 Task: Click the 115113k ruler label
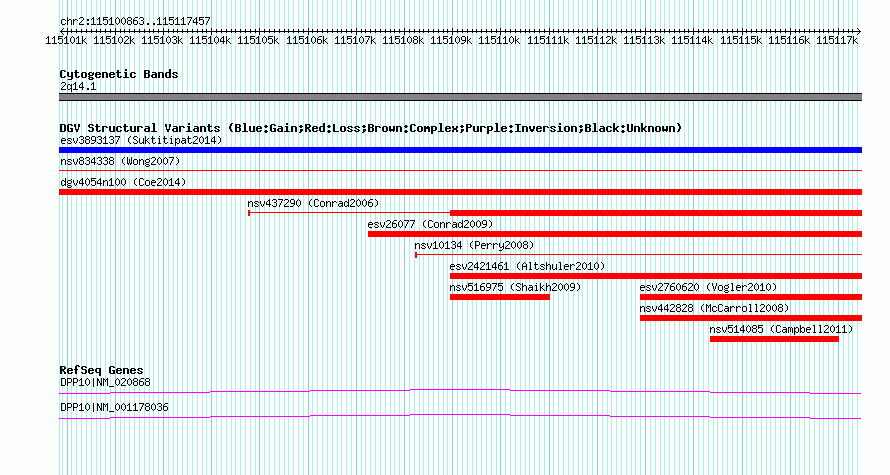pos(644,41)
